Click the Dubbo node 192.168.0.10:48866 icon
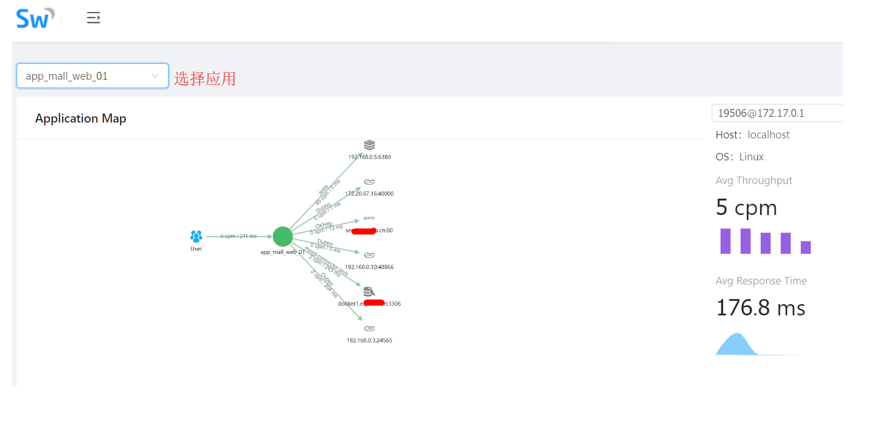 pyautogui.click(x=369, y=255)
